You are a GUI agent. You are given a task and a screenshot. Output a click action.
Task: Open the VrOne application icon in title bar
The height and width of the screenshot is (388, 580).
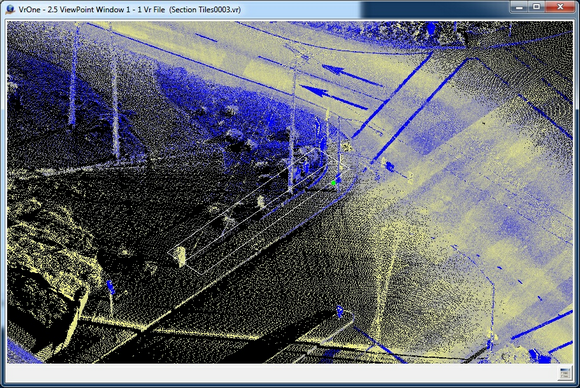coord(10,9)
